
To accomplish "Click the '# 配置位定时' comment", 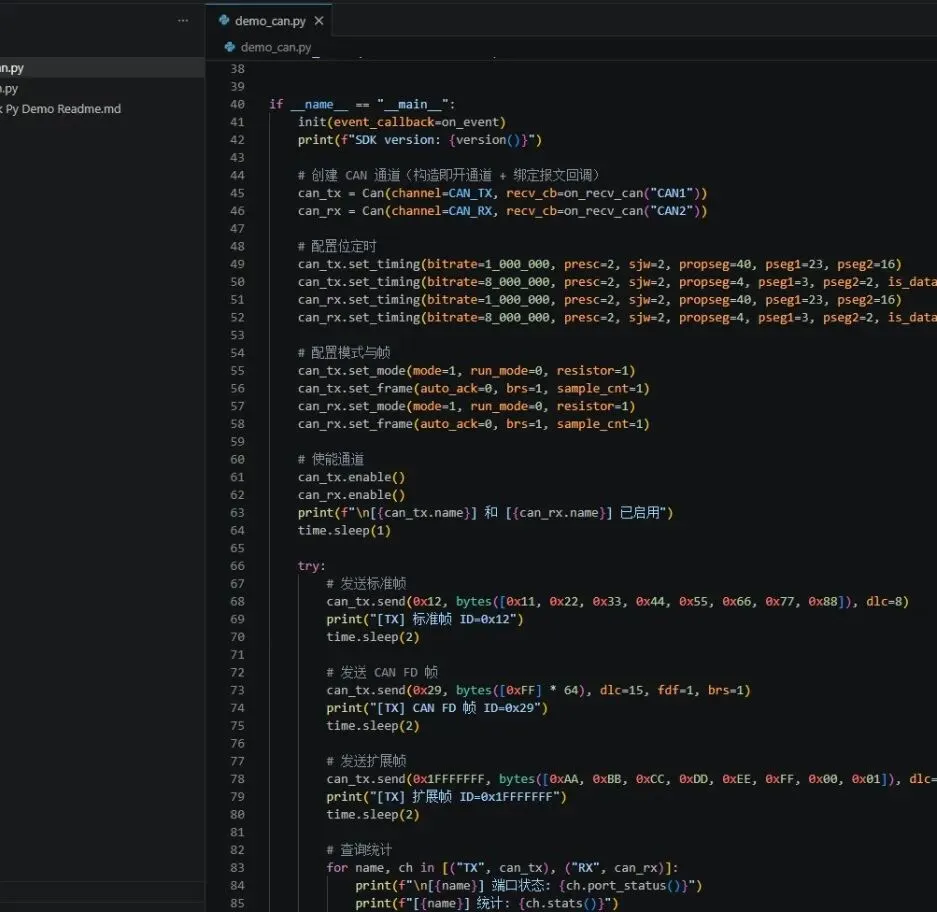I will tap(337, 246).
